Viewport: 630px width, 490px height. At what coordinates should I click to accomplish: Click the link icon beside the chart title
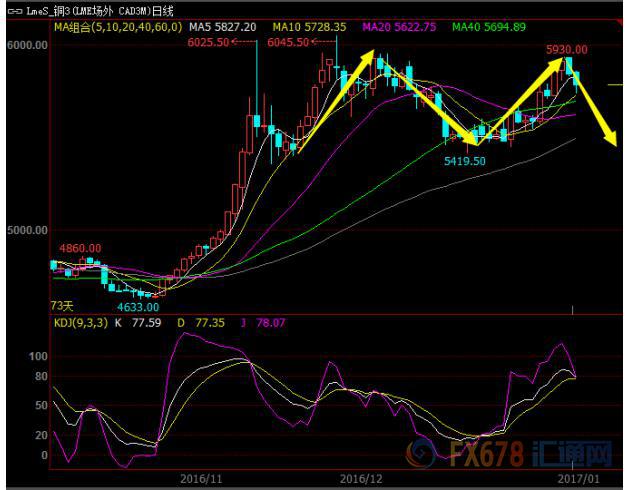pyautogui.click(x=15, y=12)
